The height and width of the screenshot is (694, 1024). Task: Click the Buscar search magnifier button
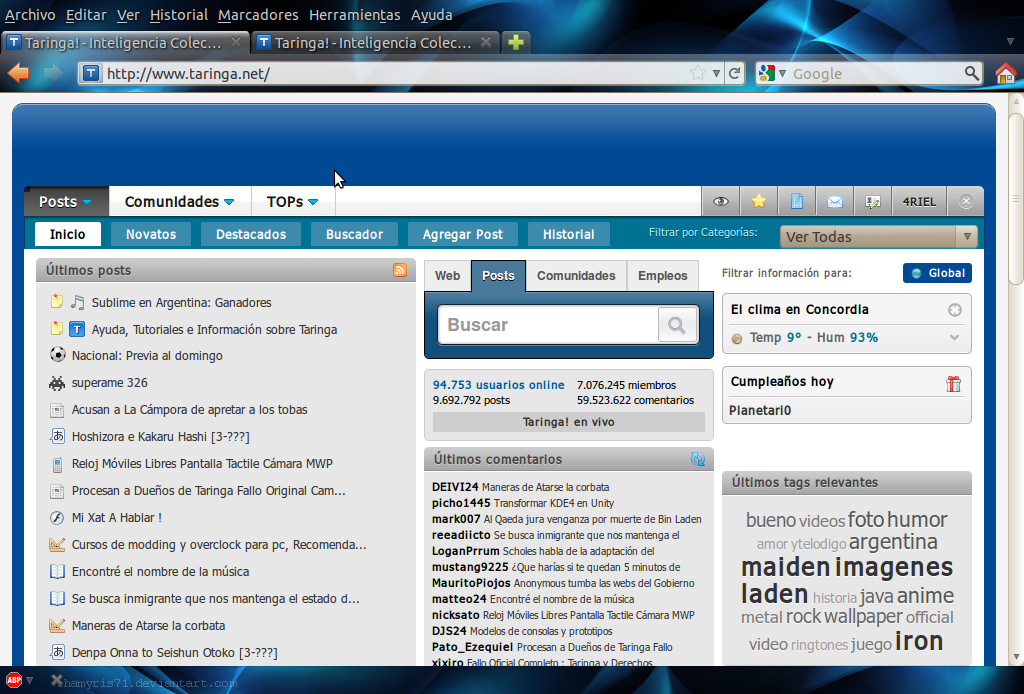pos(677,324)
